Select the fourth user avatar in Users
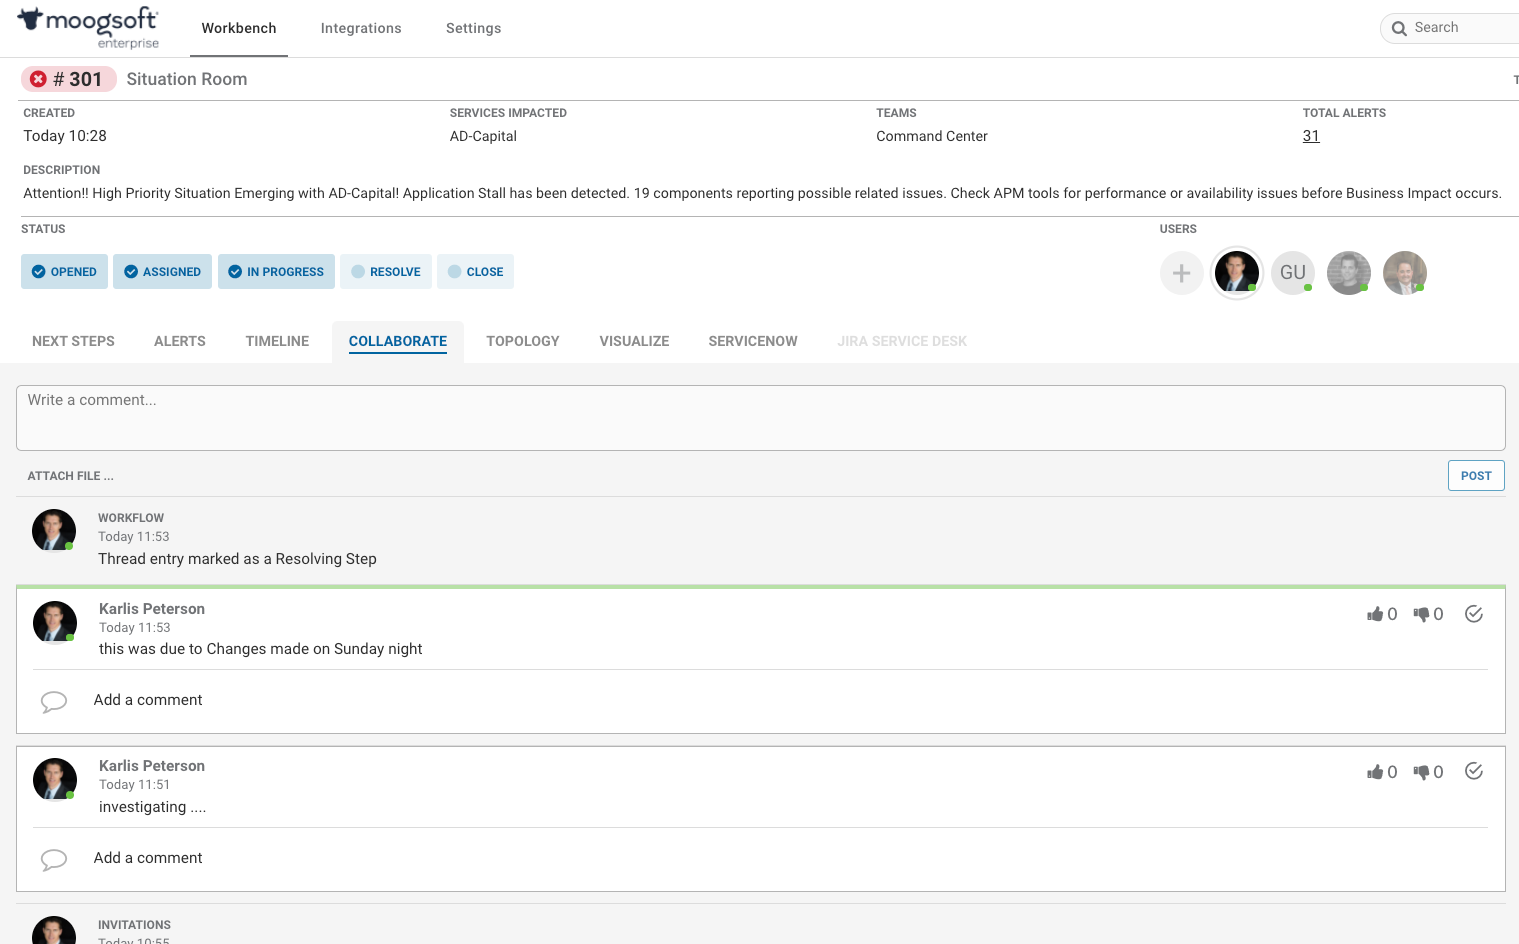The image size is (1519, 944). pyautogui.click(x=1405, y=273)
